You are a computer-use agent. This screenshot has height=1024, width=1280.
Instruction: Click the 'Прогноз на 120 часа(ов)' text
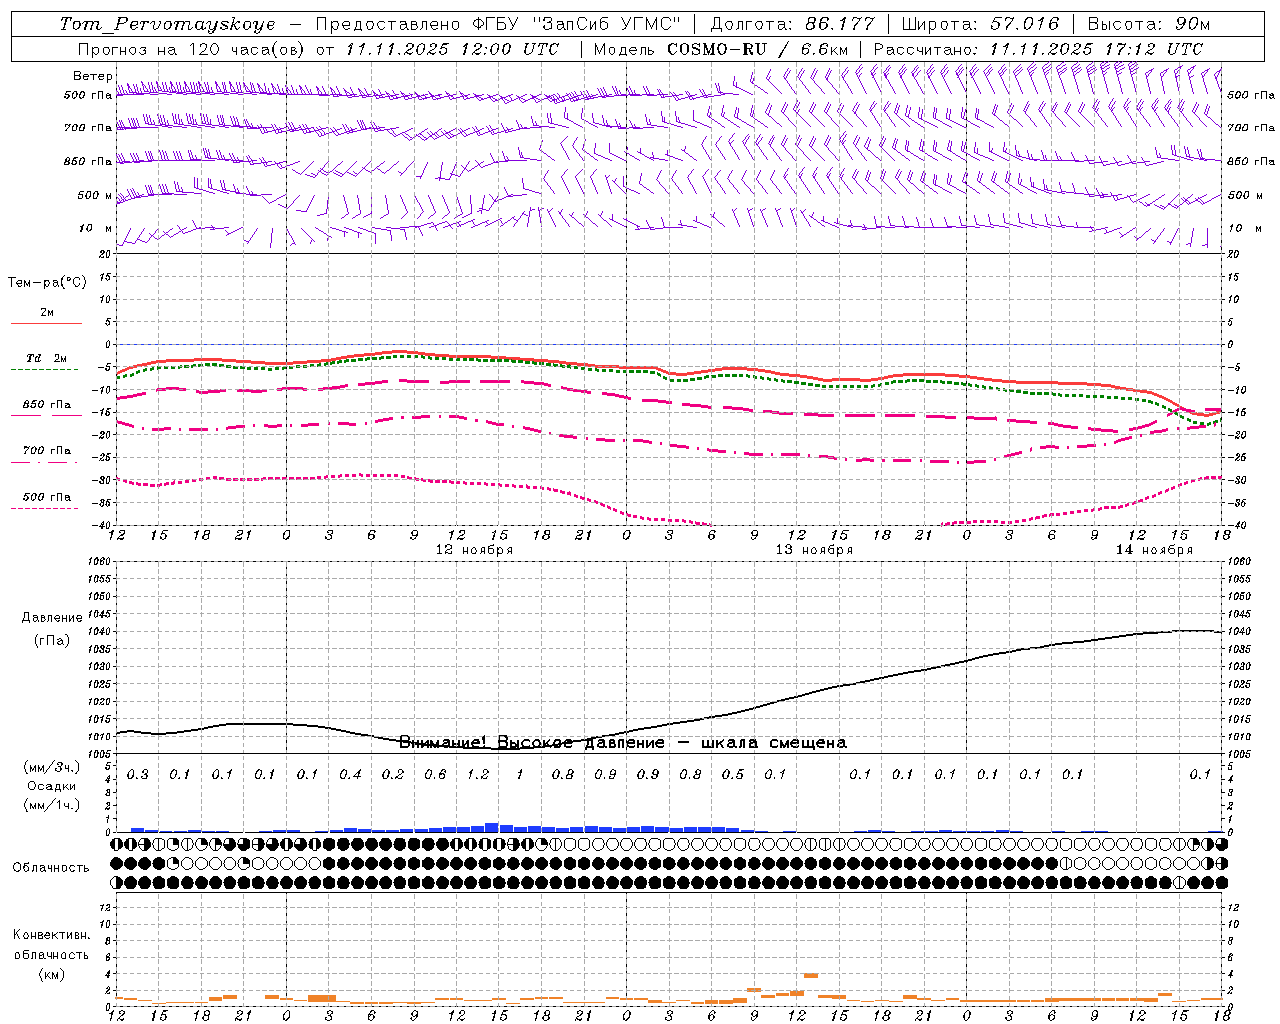pyautogui.click(x=192, y=49)
